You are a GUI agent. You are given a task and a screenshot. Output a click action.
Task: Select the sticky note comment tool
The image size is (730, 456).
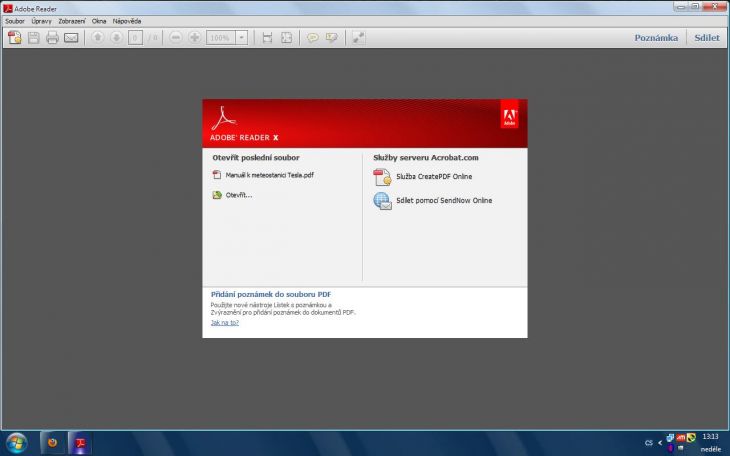pyautogui.click(x=312, y=37)
